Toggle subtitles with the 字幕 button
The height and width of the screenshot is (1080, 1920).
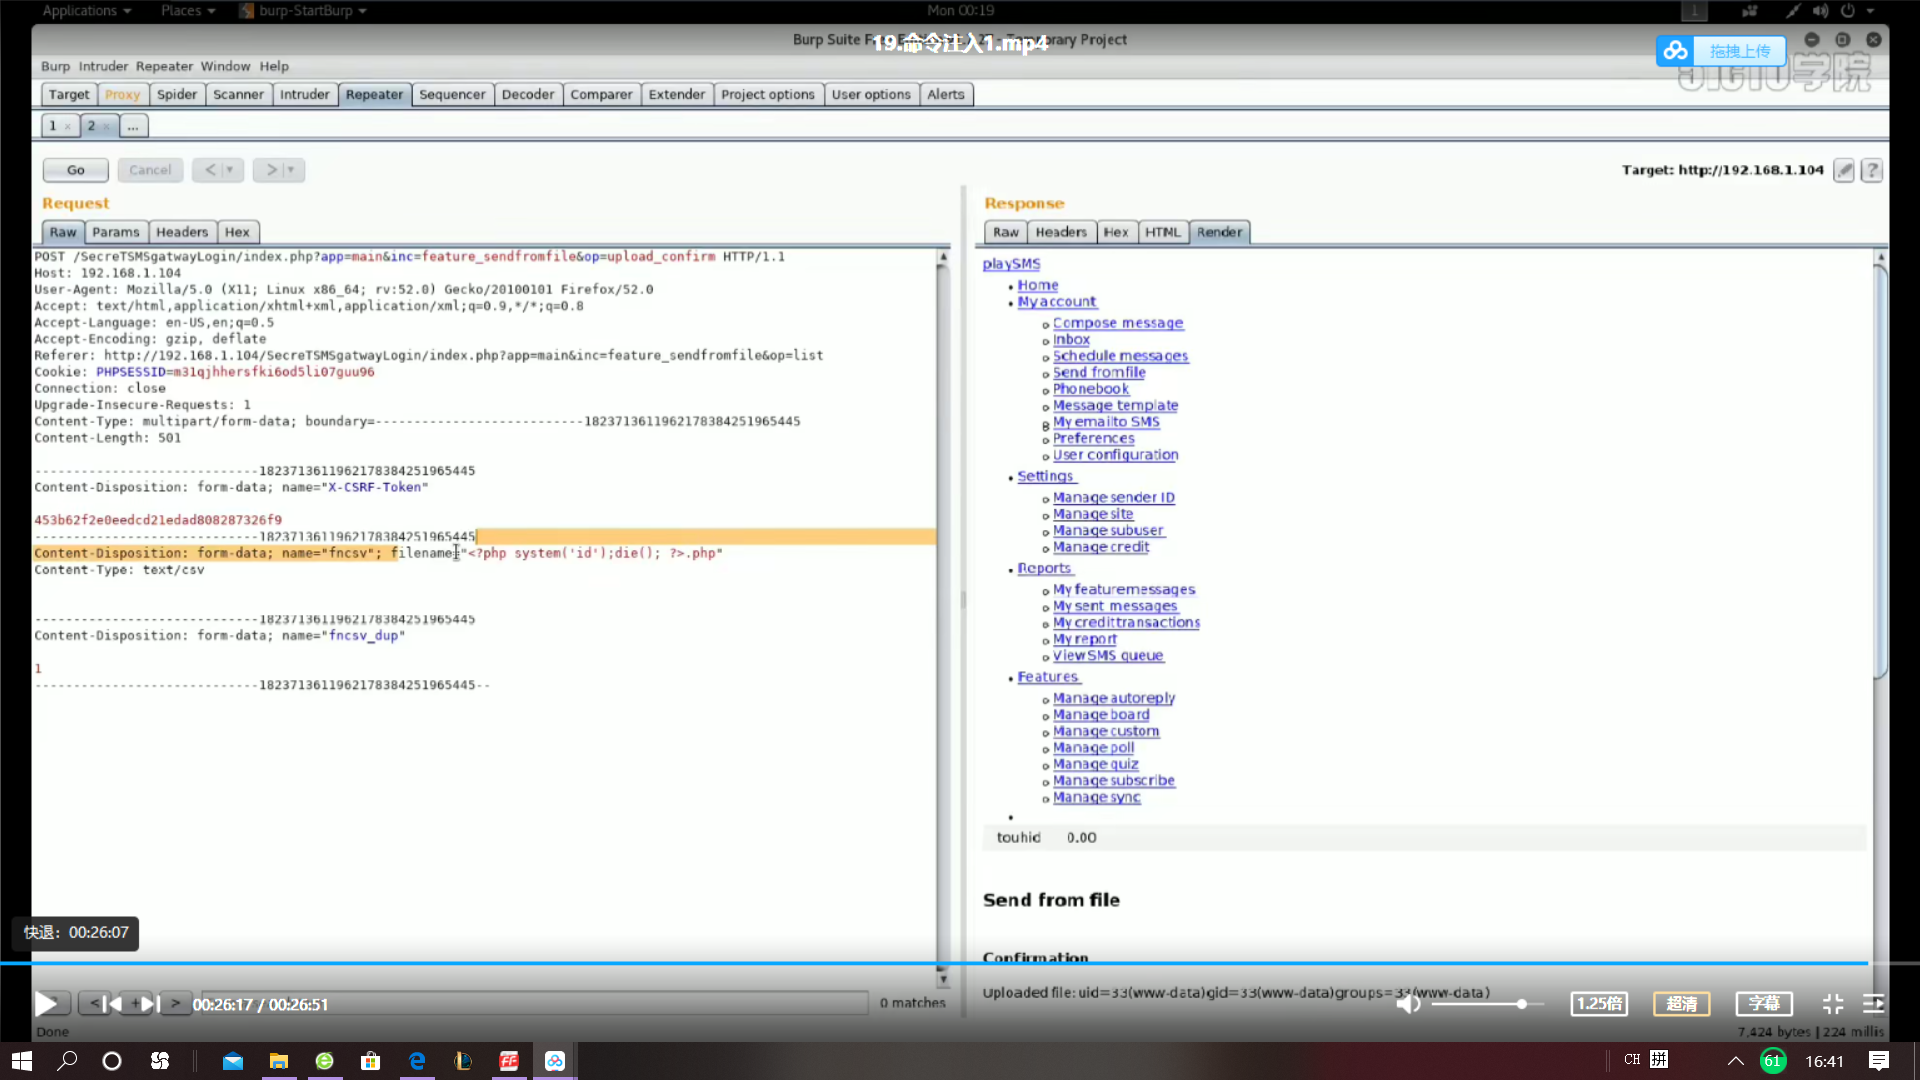pyautogui.click(x=1764, y=1003)
